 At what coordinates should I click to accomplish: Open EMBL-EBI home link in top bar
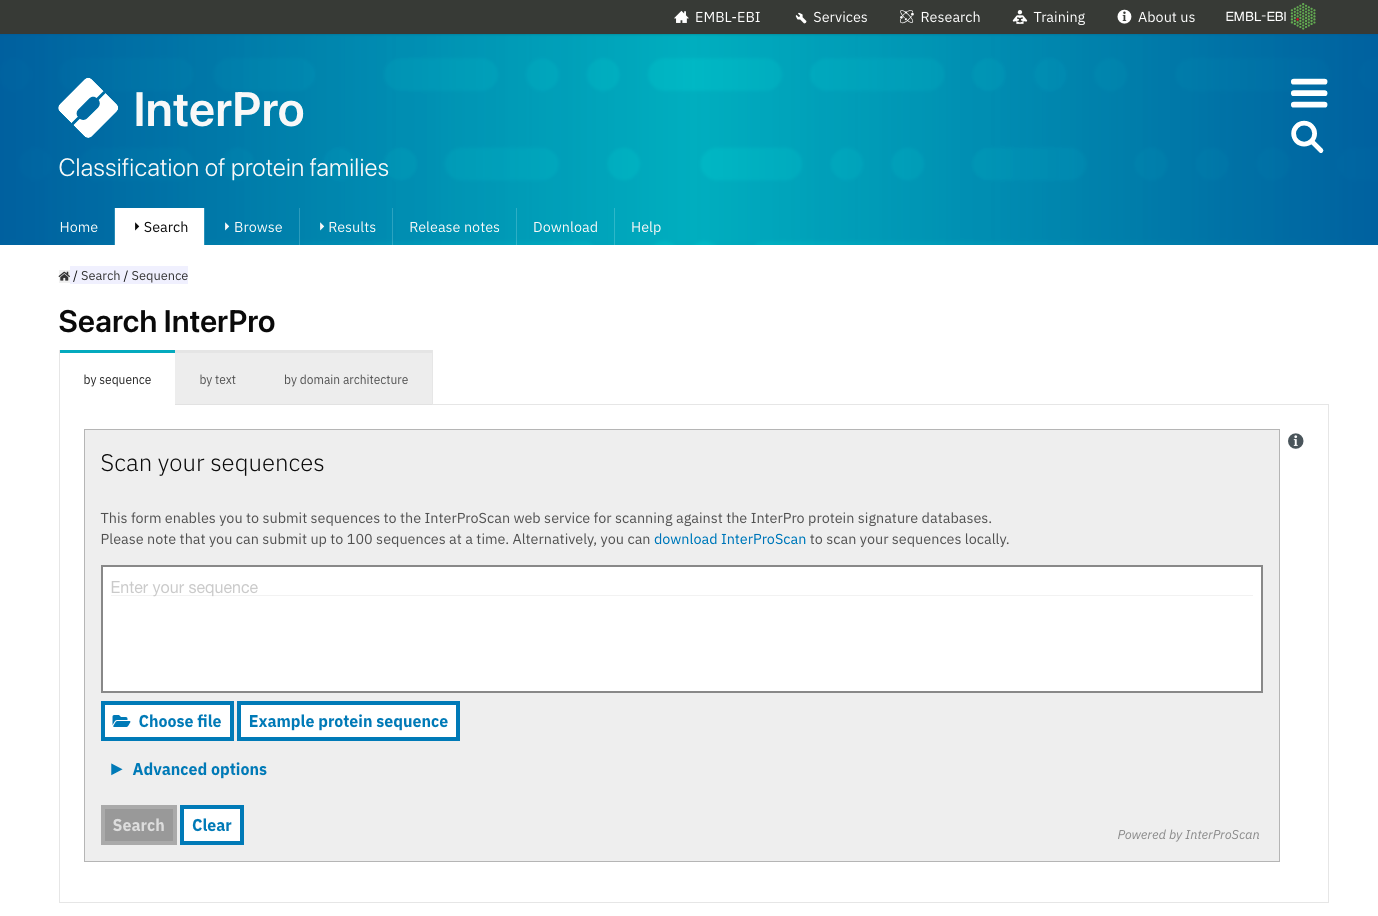pos(717,17)
